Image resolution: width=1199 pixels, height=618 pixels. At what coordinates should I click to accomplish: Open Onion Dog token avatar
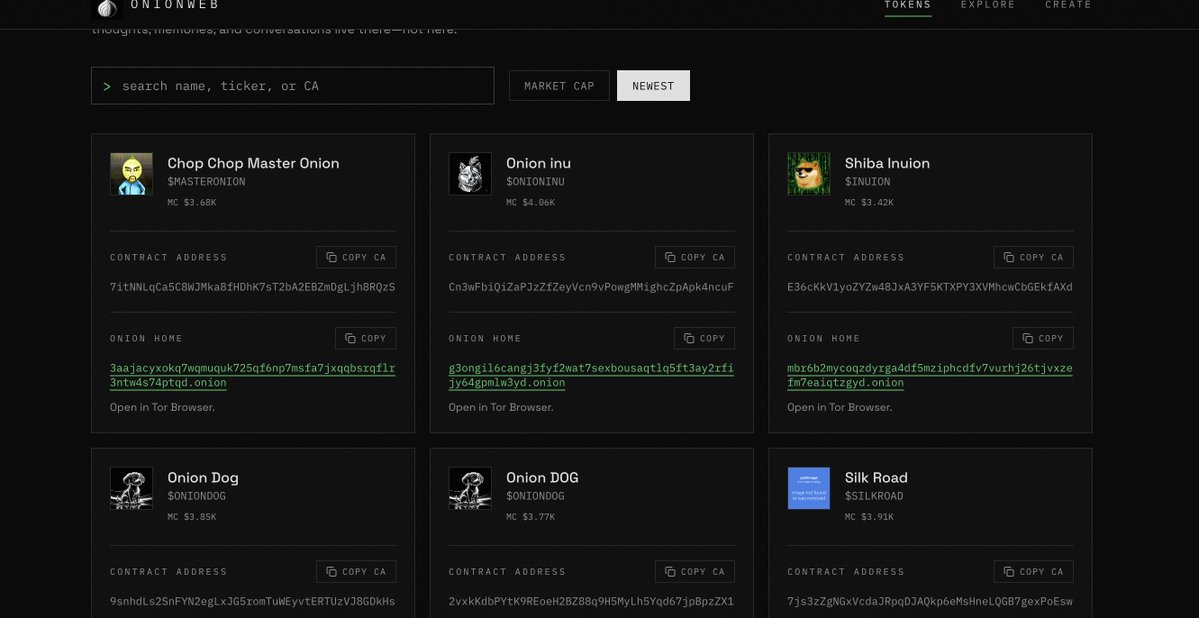(132, 488)
